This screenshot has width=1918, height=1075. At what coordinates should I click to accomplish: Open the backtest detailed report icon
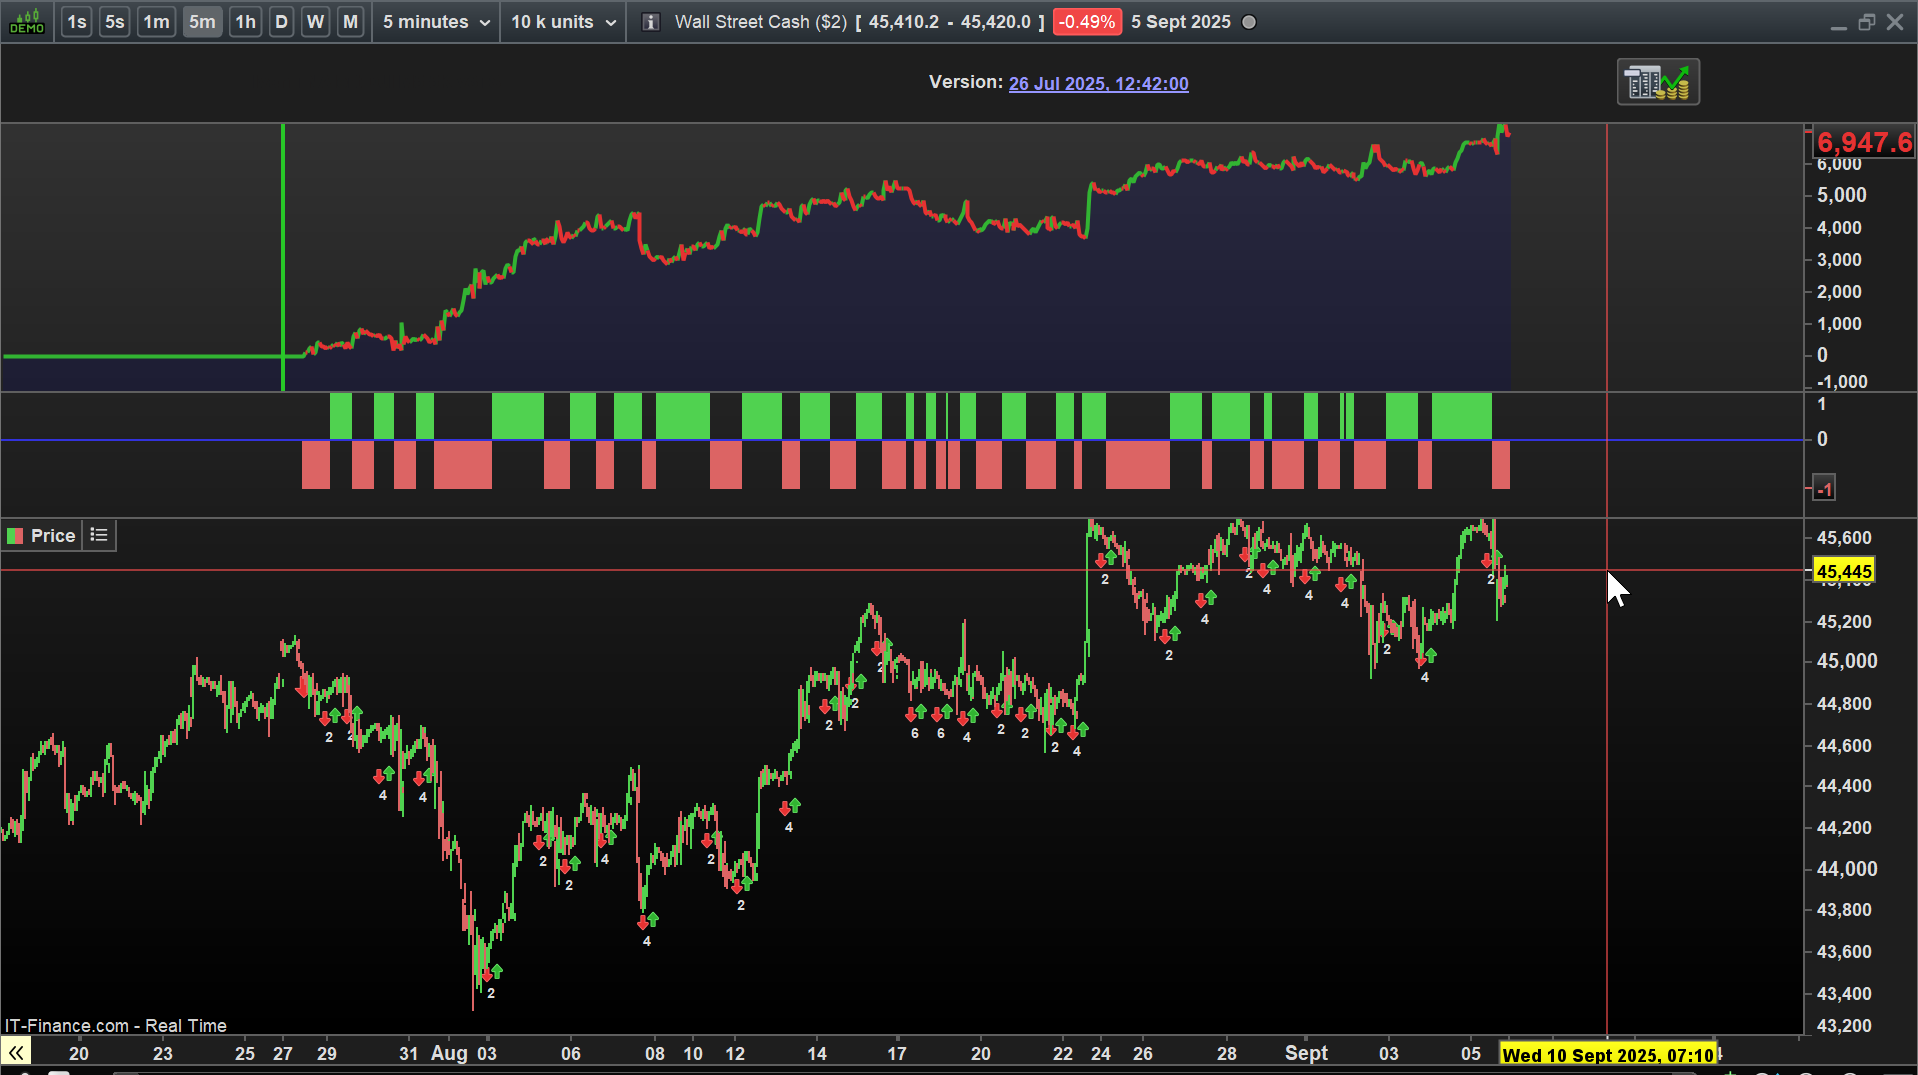[x=1658, y=82]
